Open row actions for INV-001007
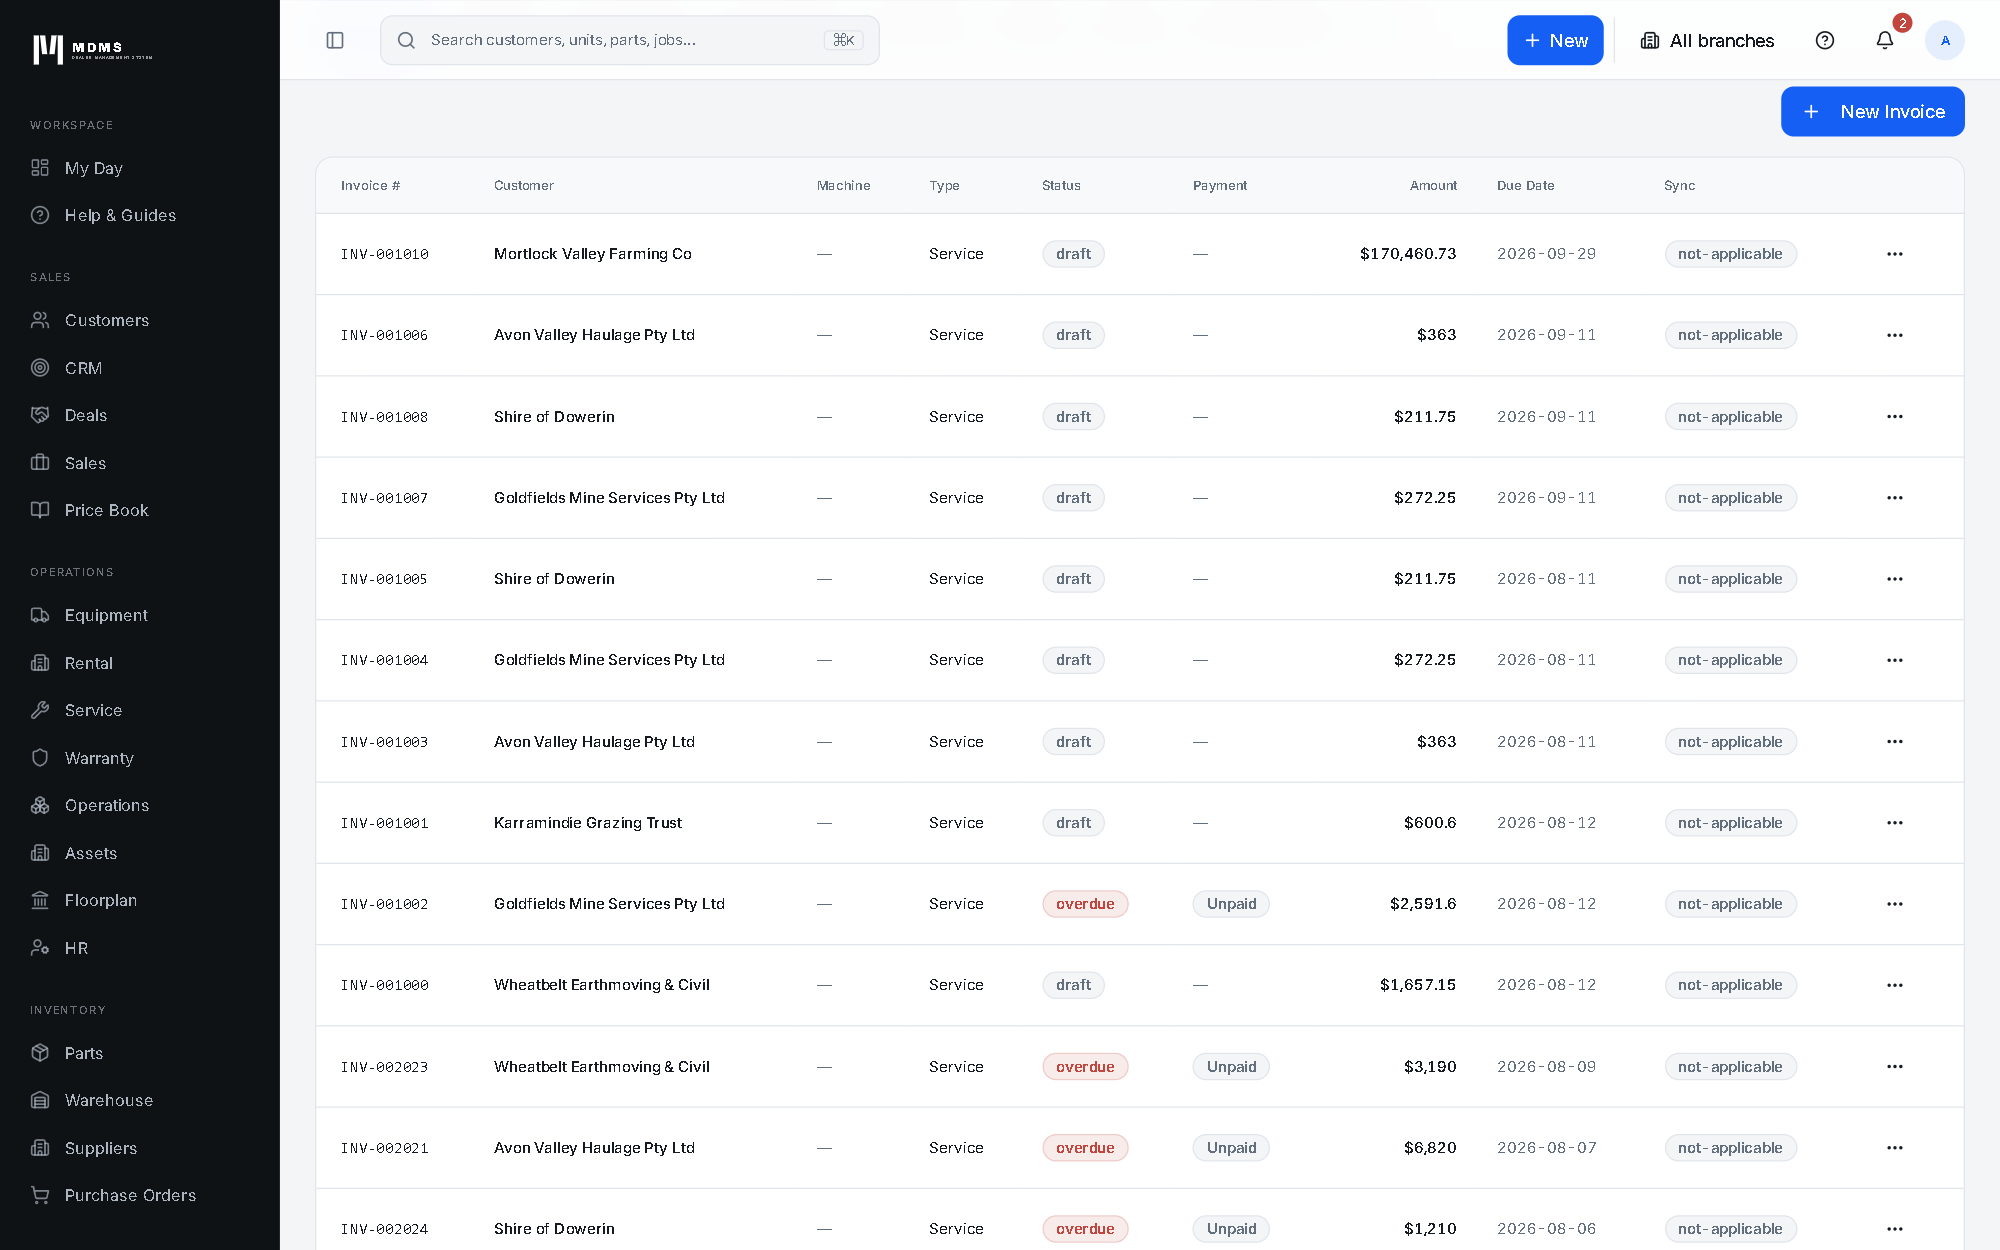The width and height of the screenshot is (2000, 1250). [1895, 498]
